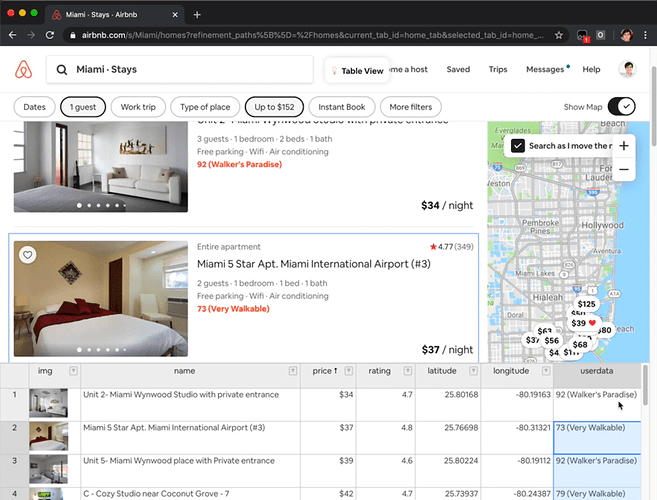Open the longitude column filter dropdown
The height and width of the screenshot is (500, 657).
(546, 371)
